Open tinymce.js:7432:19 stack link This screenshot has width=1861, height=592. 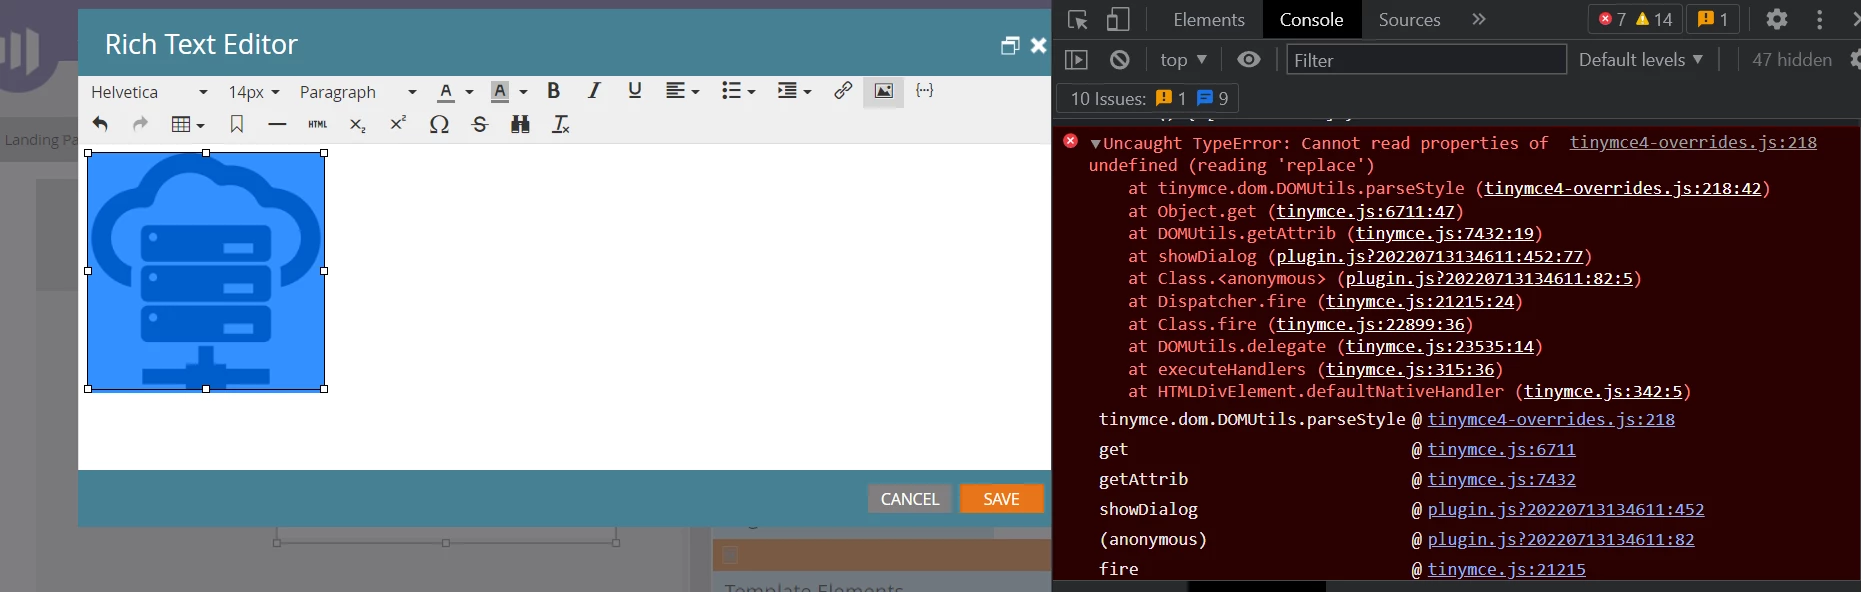click(x=1444, y=233)
